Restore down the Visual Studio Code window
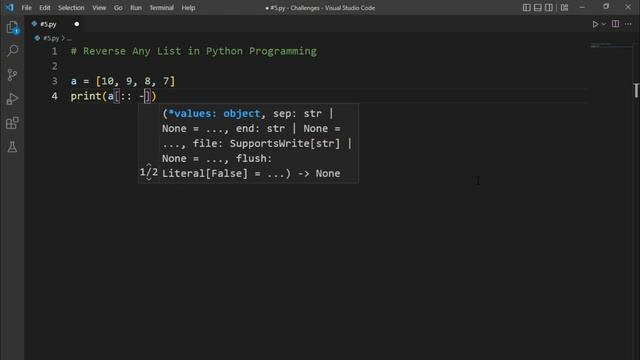The height and width of the screenshot is (360, 640). coord(606,7)
